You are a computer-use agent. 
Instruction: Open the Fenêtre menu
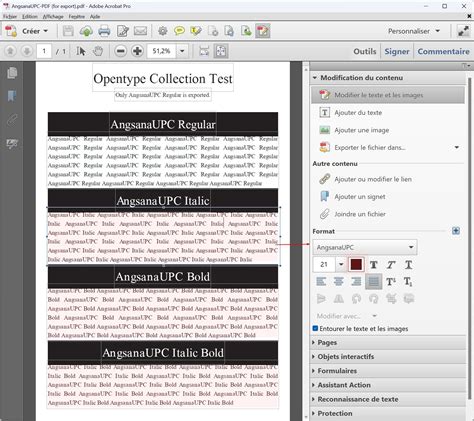point(77,16)
